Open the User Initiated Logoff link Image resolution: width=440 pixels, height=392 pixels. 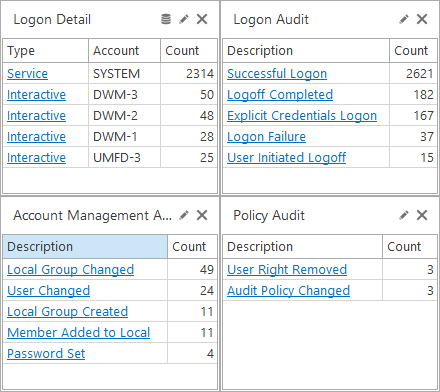[x=287, y=158]
